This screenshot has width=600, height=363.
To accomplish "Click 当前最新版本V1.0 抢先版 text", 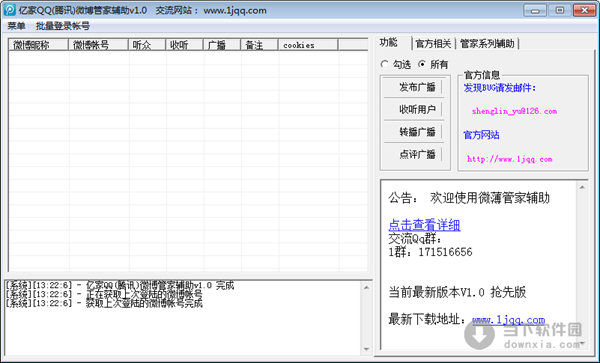I will tap(457, 292).
